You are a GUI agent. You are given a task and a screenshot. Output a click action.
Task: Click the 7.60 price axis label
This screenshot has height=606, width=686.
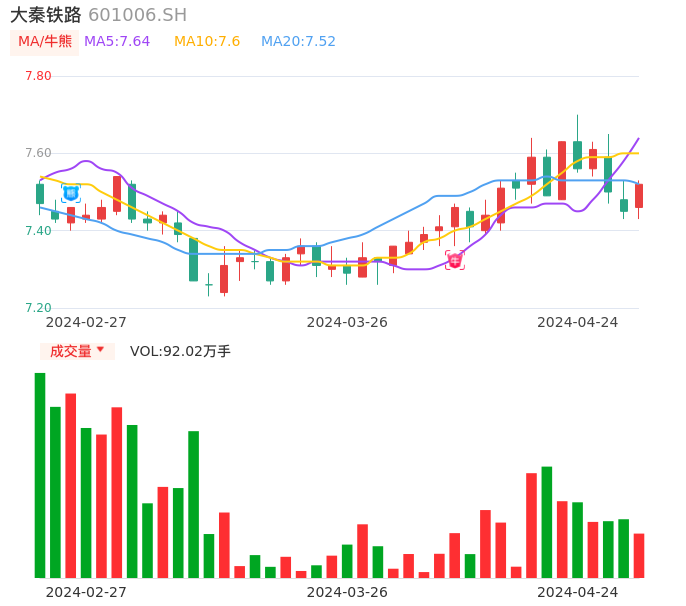click(x=38, y=153)
